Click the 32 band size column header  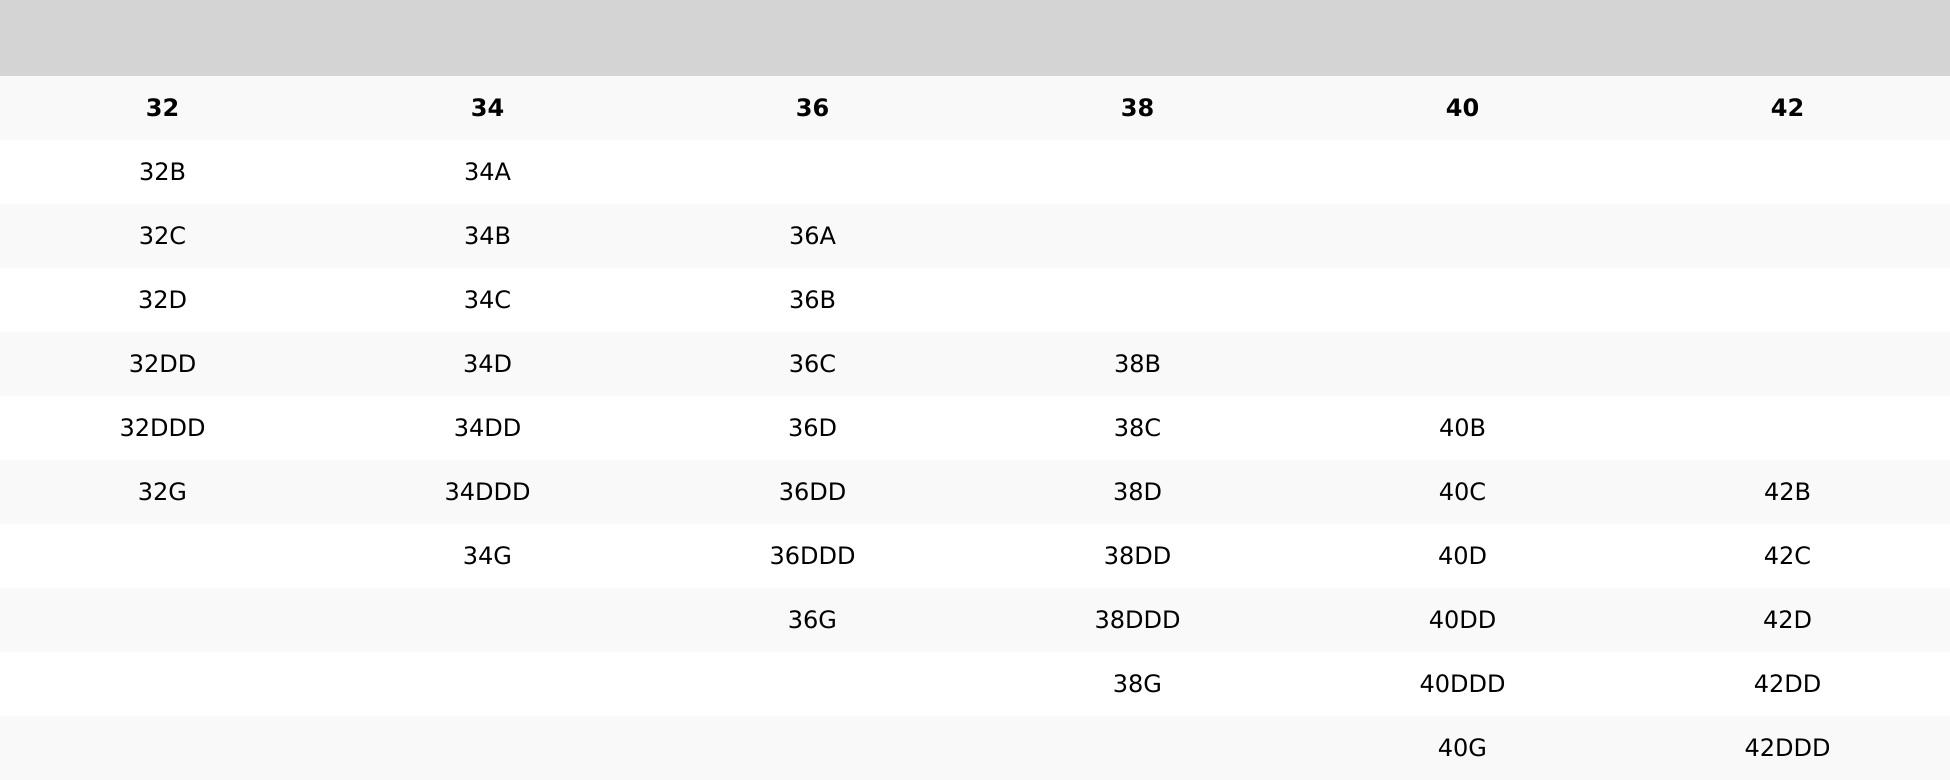pyautogui.click(x=162, y=108)
